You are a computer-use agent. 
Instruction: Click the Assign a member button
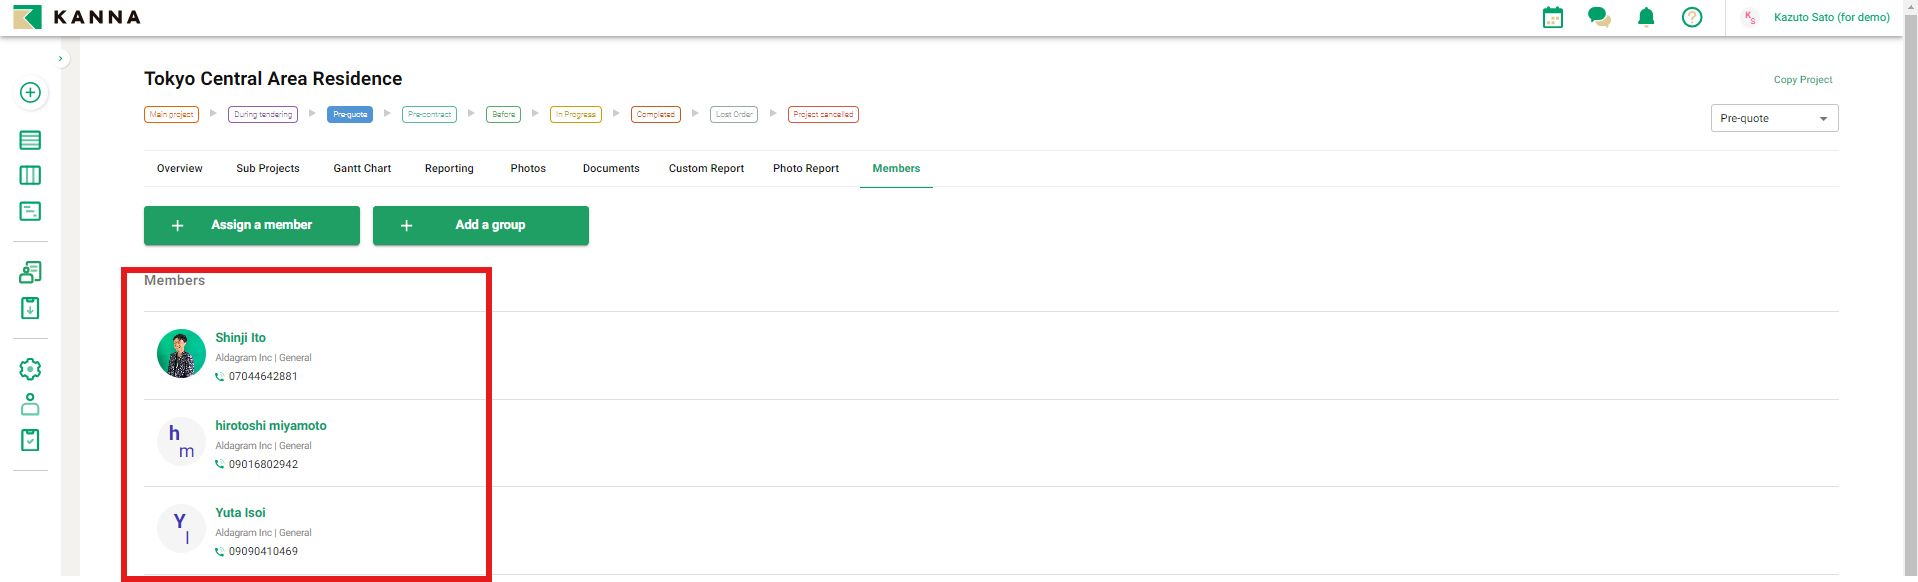(252, 225)
